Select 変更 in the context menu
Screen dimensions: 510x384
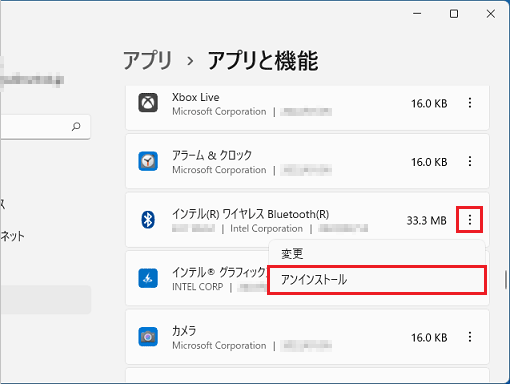377,254
